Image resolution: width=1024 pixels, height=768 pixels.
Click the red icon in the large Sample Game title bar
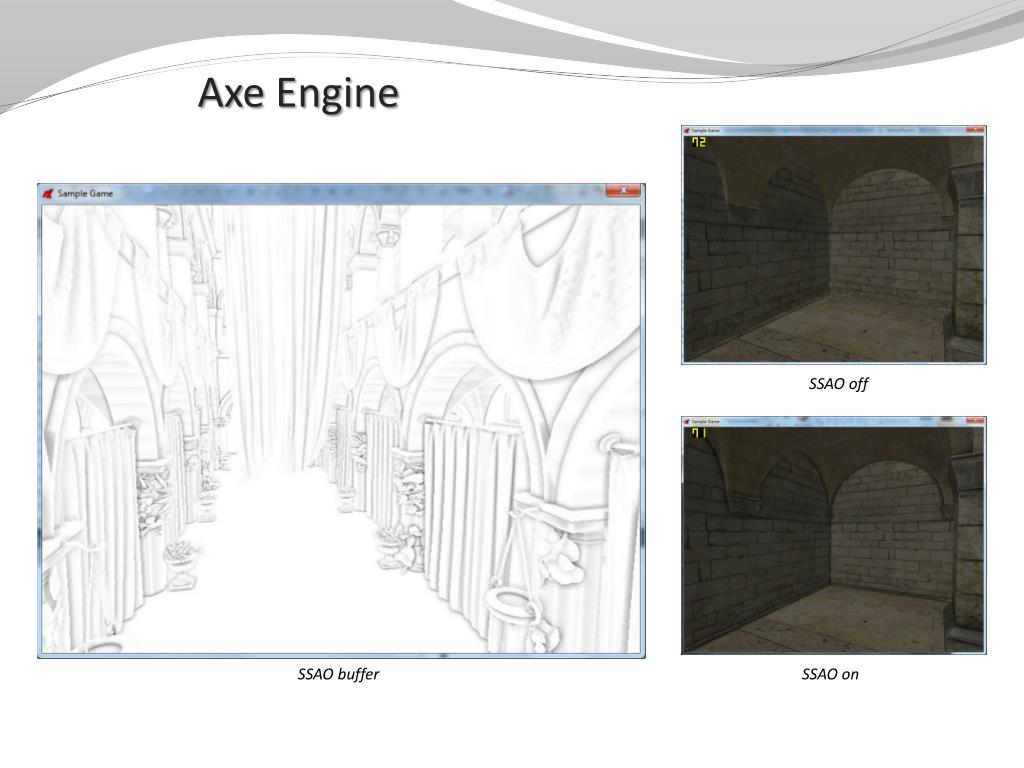coord(47,193)
